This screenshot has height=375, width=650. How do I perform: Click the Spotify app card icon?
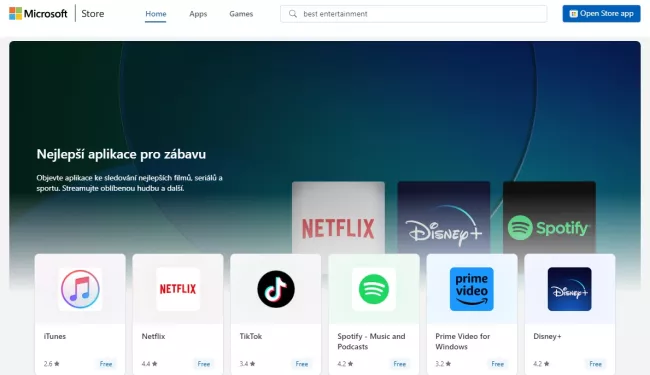click(x=374, y=289)
